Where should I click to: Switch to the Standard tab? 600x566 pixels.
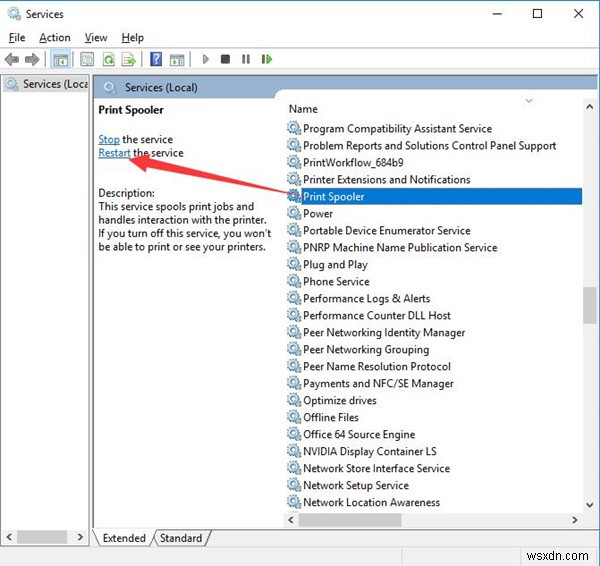pyautogui.click(x=181, y=538)
